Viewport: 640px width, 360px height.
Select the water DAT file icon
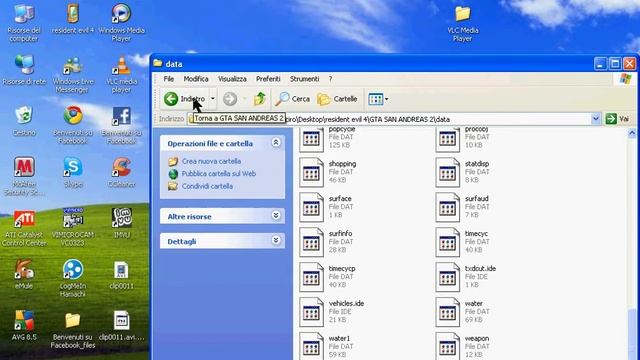click(x=447, y=313)
